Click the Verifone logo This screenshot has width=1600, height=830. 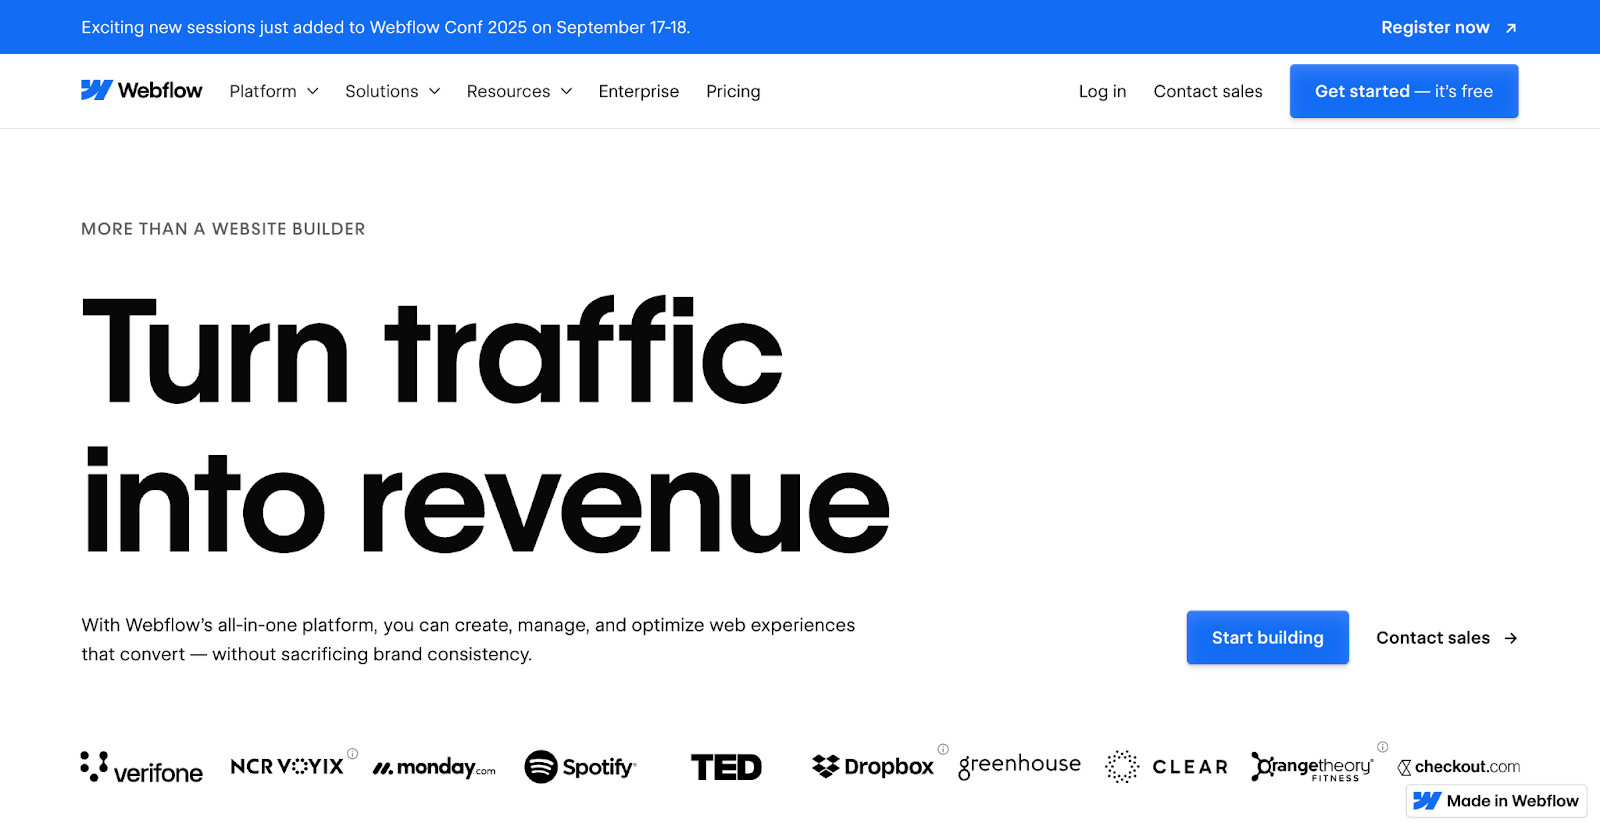click(x=141, y=768)
